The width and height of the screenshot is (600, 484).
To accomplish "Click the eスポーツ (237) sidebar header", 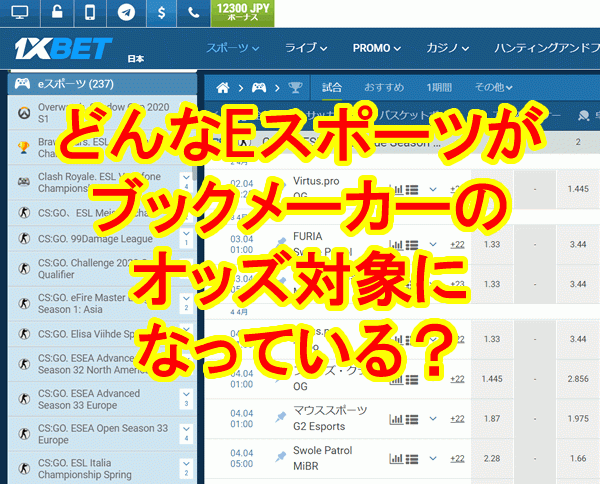I will (x=103, y=84).
